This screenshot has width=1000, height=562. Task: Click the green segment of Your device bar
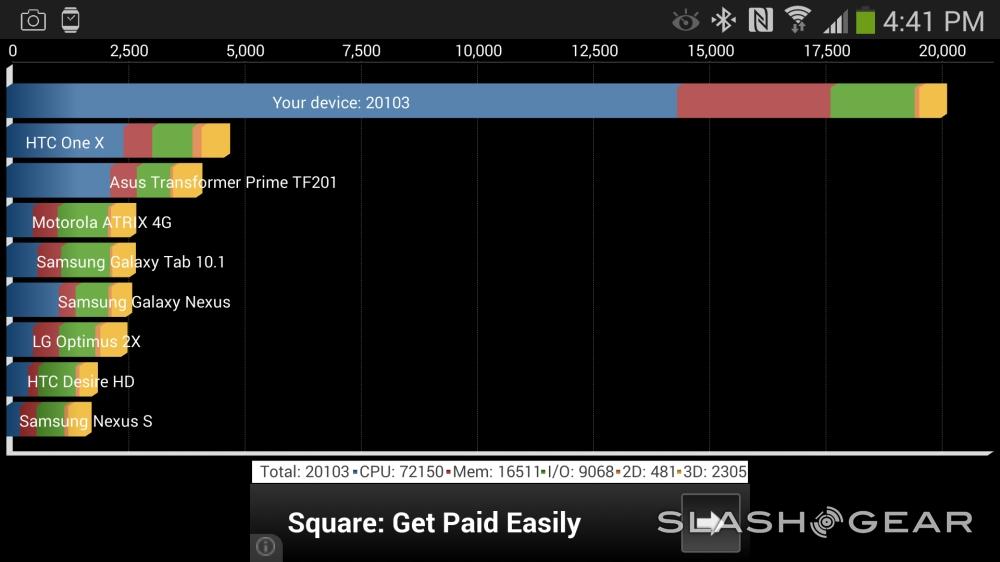click(872, 102)
